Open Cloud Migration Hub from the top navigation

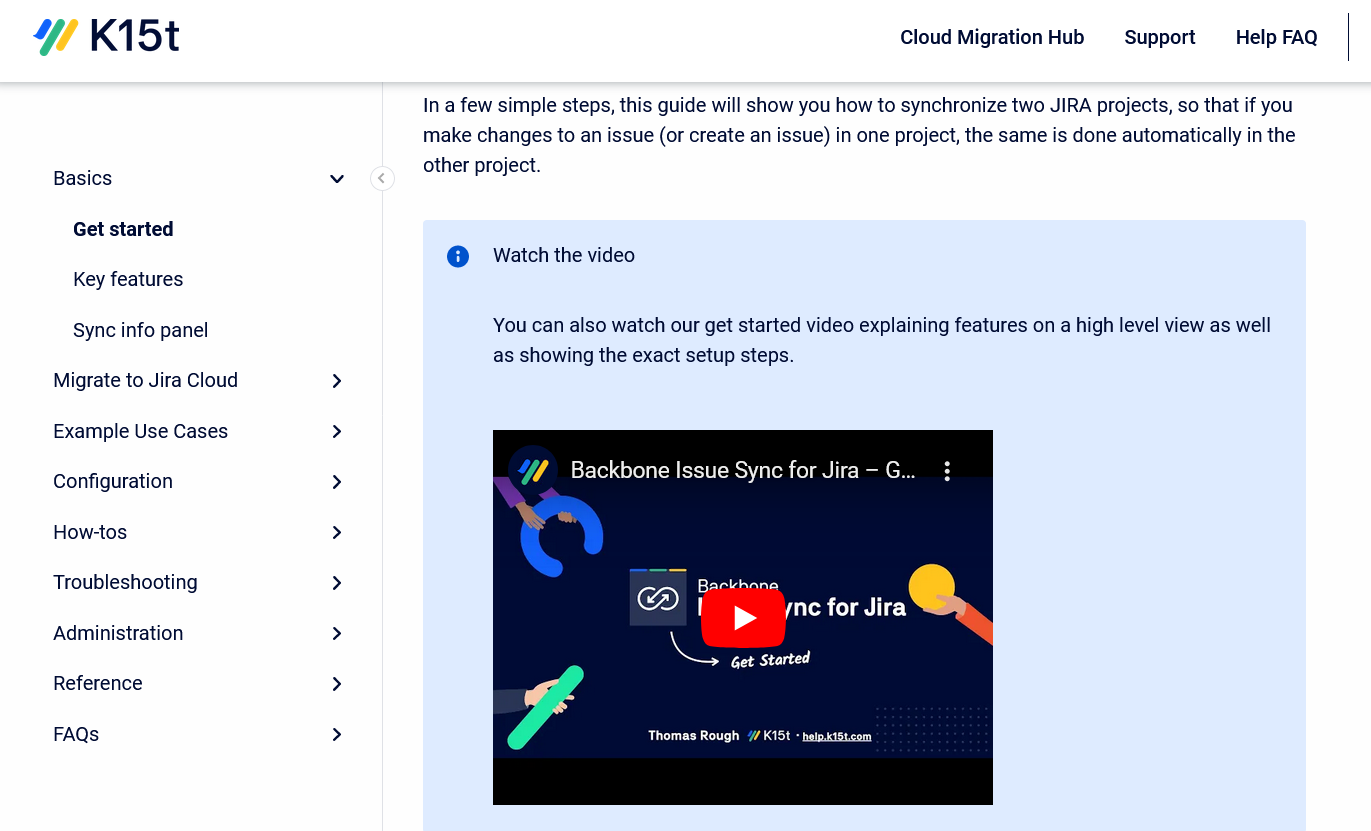coord(991,37)
